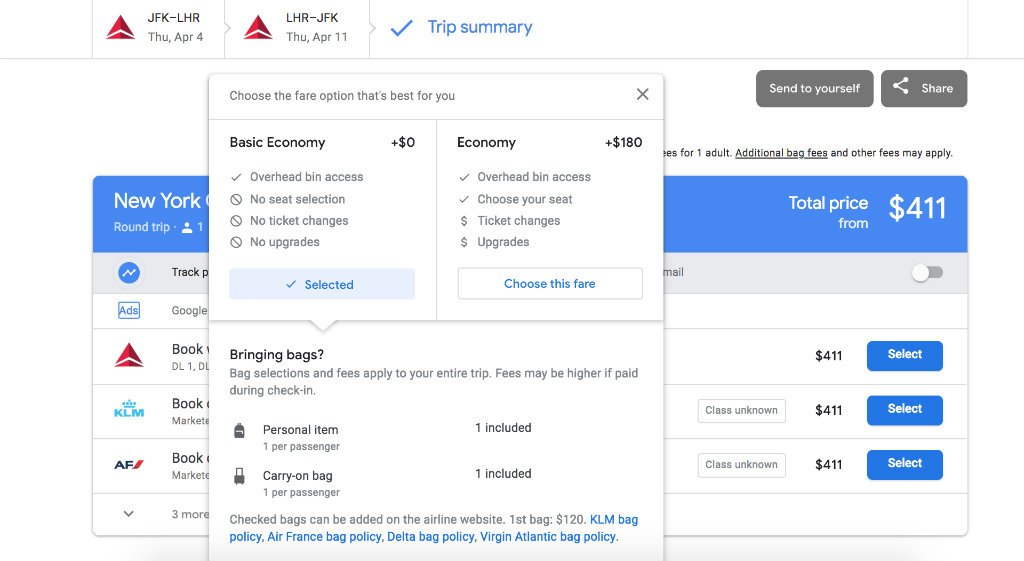Image resolution: width=1024 pixels, height=561 pixels.
Task: Close the fare options popup
Action: pyautogui.click(x=642, y=94)
